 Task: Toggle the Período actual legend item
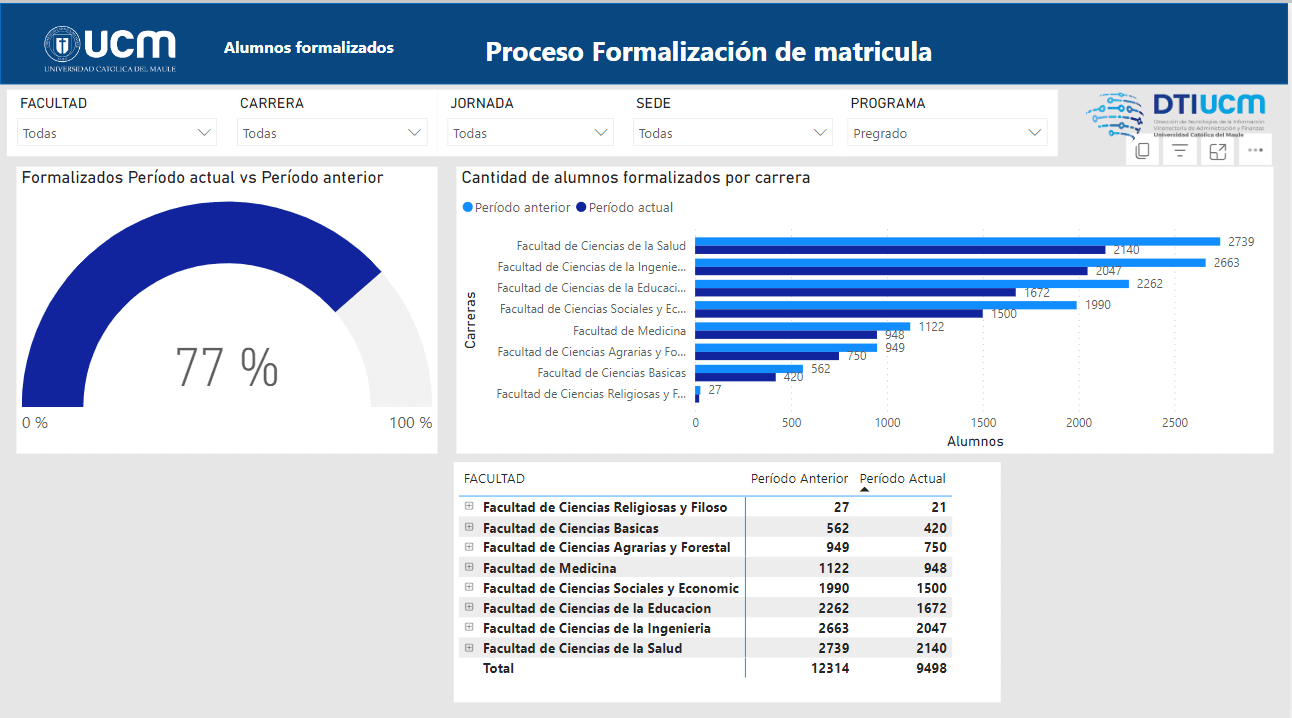click(x=625, y=208)
